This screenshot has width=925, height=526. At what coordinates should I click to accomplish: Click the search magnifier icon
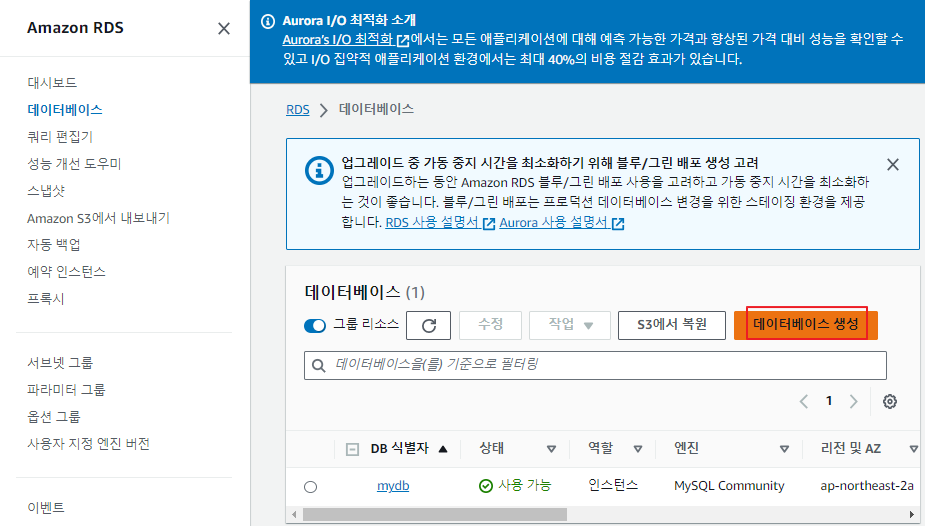click(x=319, y=366)
